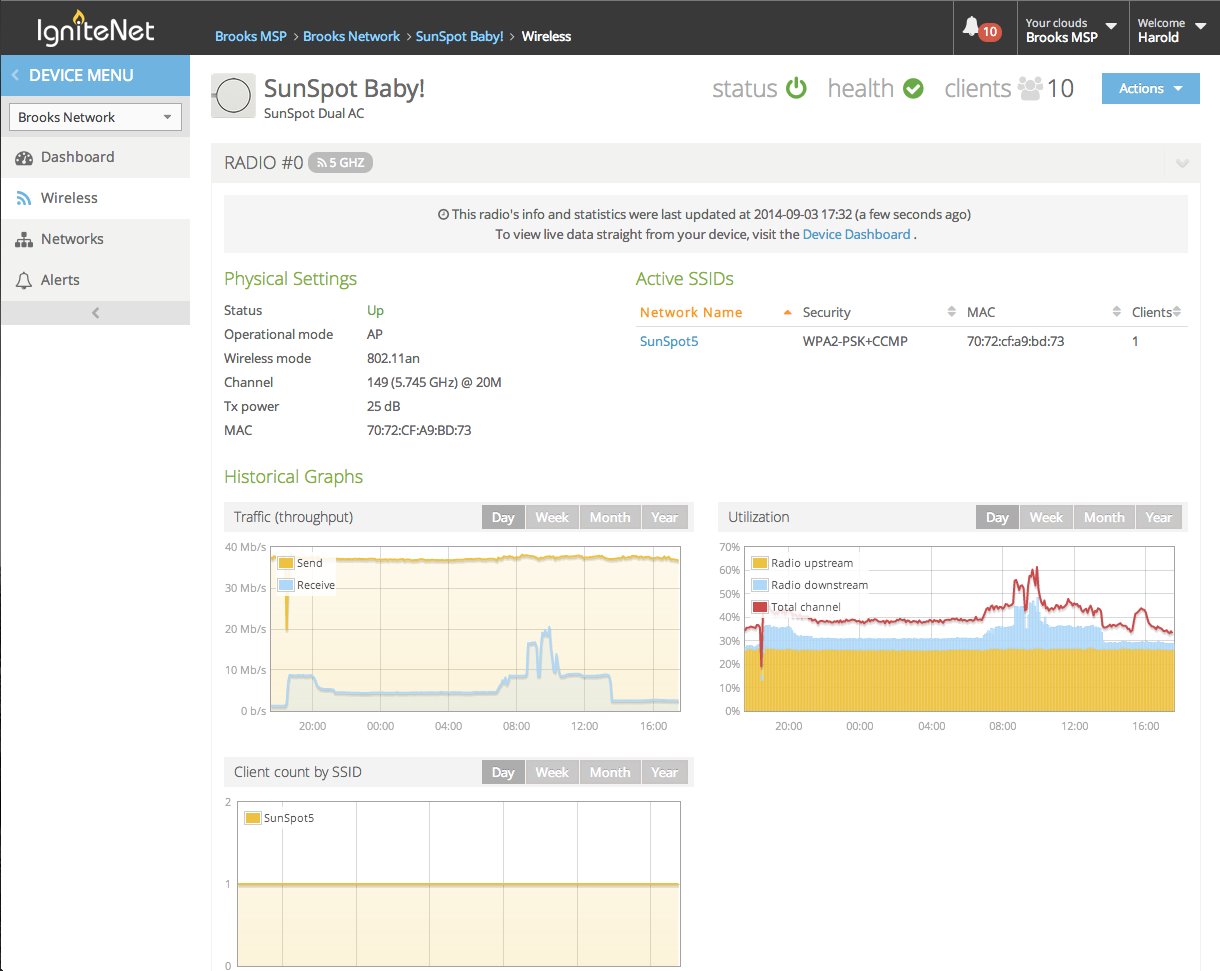
Task: Click the SunSpot5 legend swatch
Action: click(253, 818)
